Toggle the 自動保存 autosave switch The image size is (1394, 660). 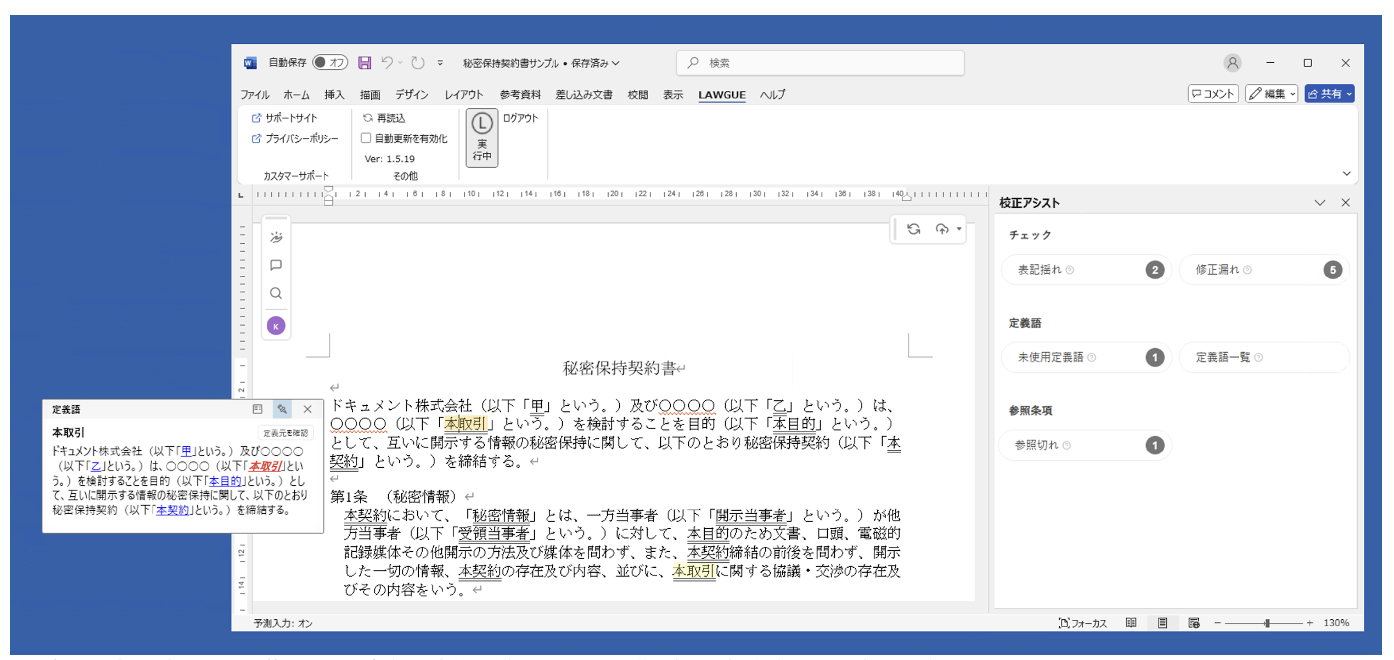point(330,63)
